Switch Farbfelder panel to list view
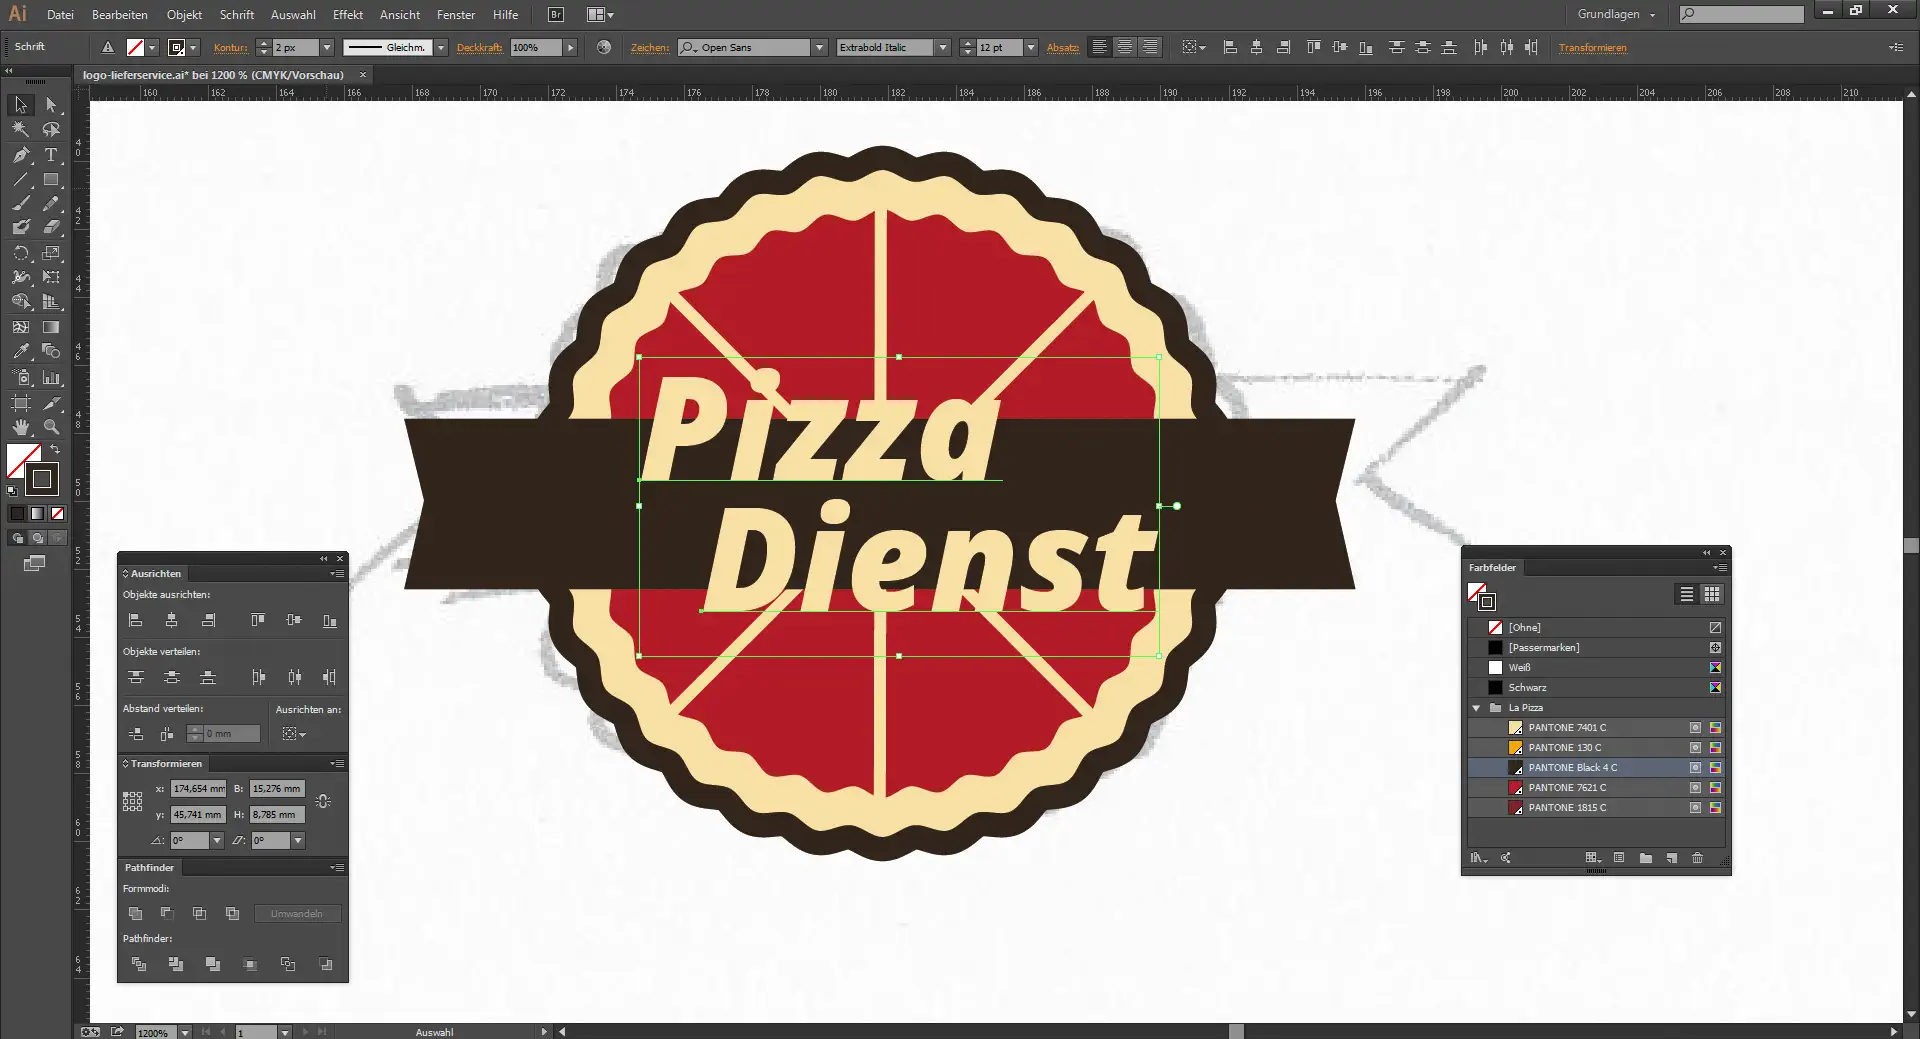The image size is (1920, 1039). tap(1685, 594)
